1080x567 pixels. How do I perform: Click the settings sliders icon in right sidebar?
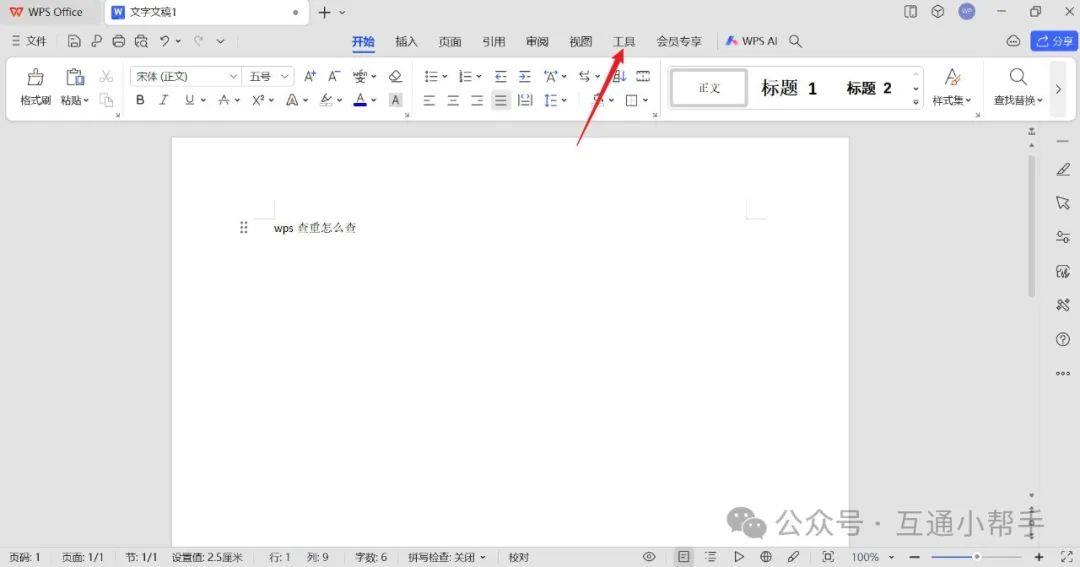(x=1063, y=237)
